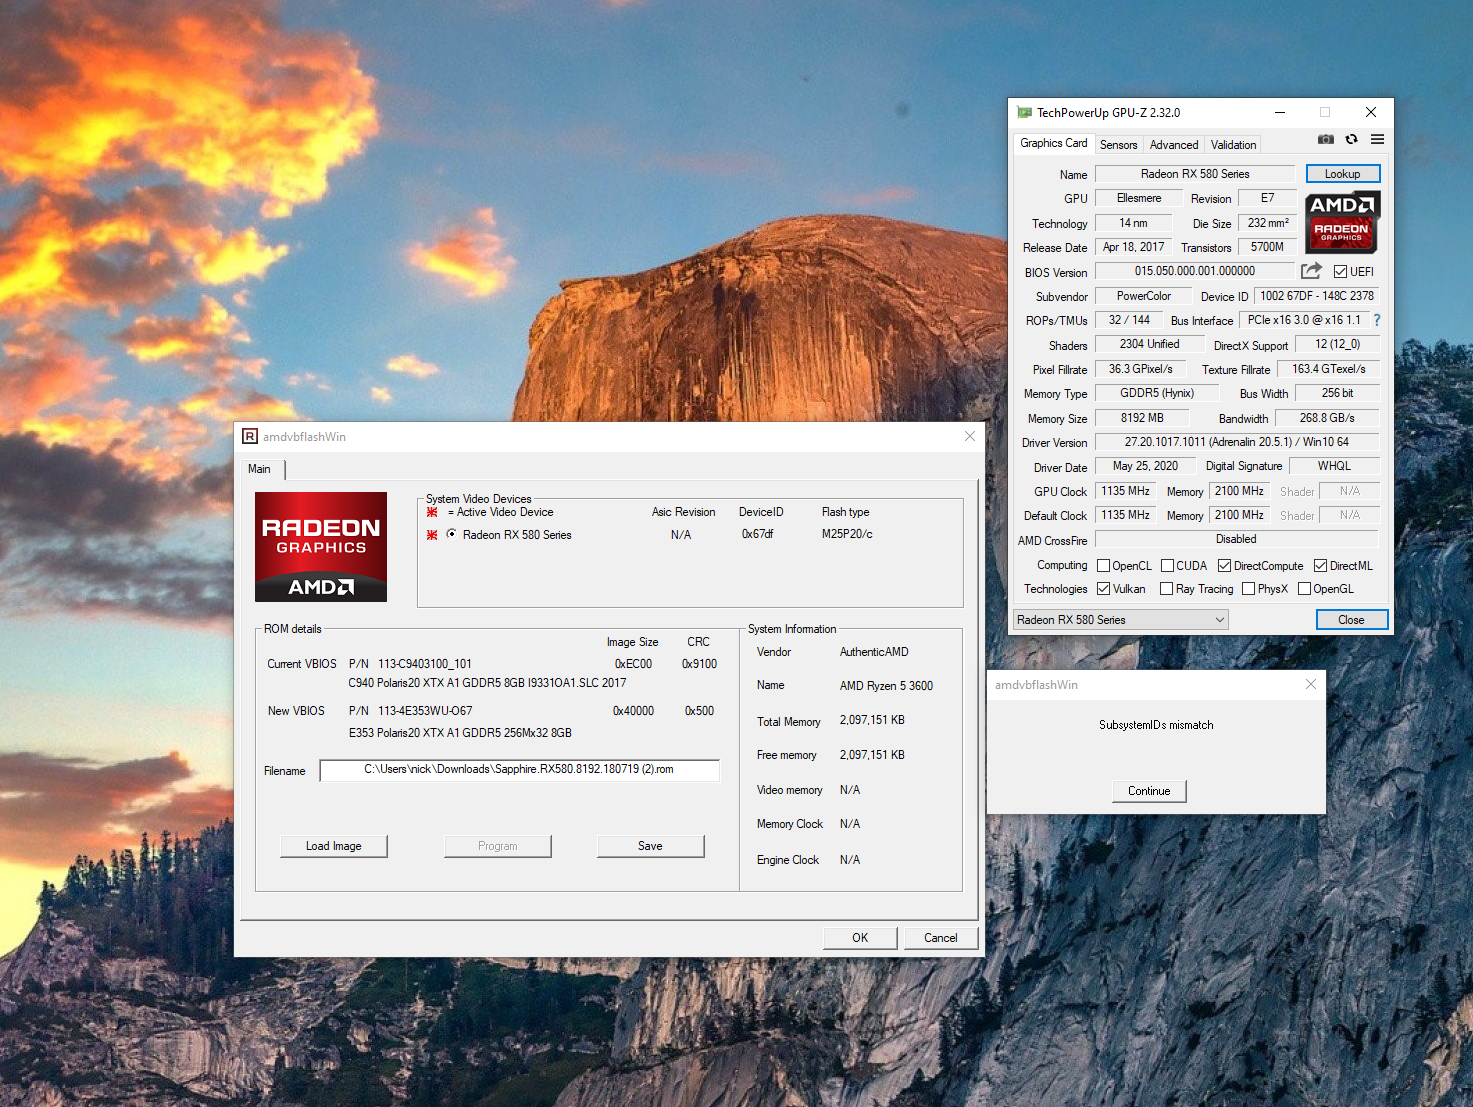Click the BIOS Version field value
Image resolution: width=1473 pixels, height=1107 pixels.
(1194, 271)
